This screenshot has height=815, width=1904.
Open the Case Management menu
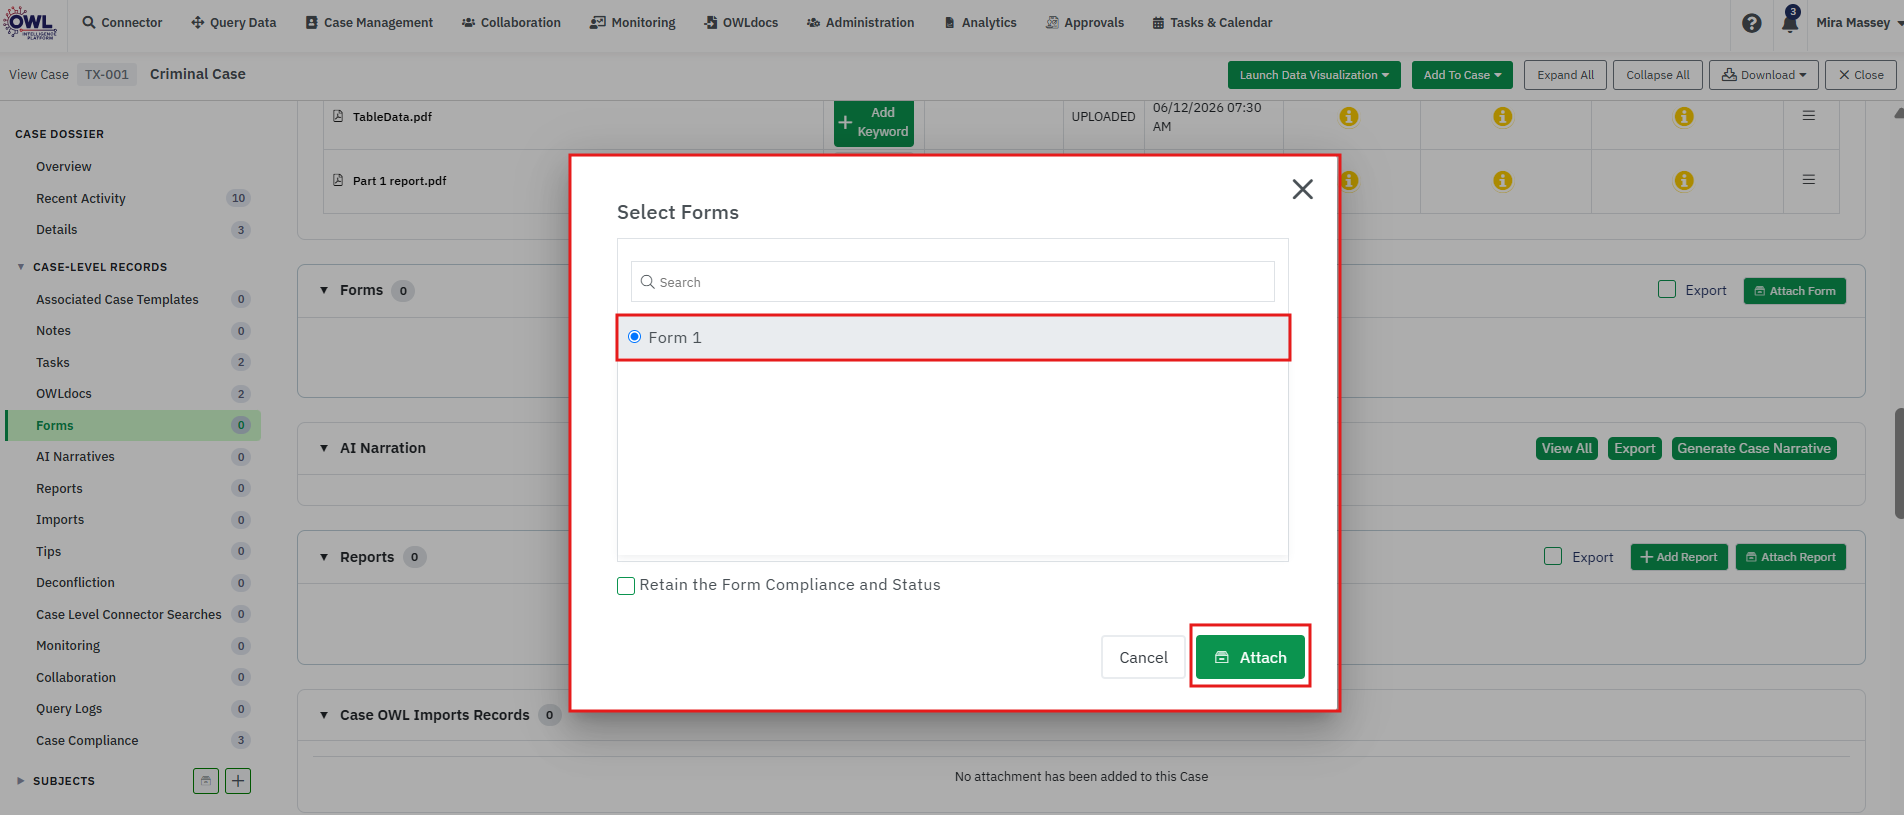369,22
